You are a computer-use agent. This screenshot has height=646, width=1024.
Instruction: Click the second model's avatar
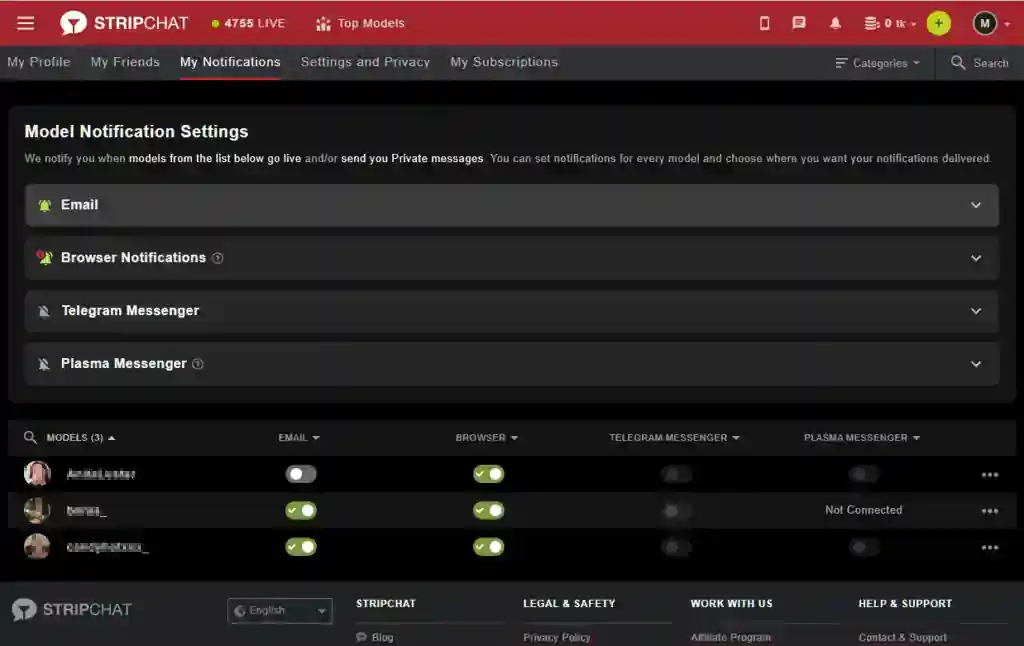tap(37, 510)
